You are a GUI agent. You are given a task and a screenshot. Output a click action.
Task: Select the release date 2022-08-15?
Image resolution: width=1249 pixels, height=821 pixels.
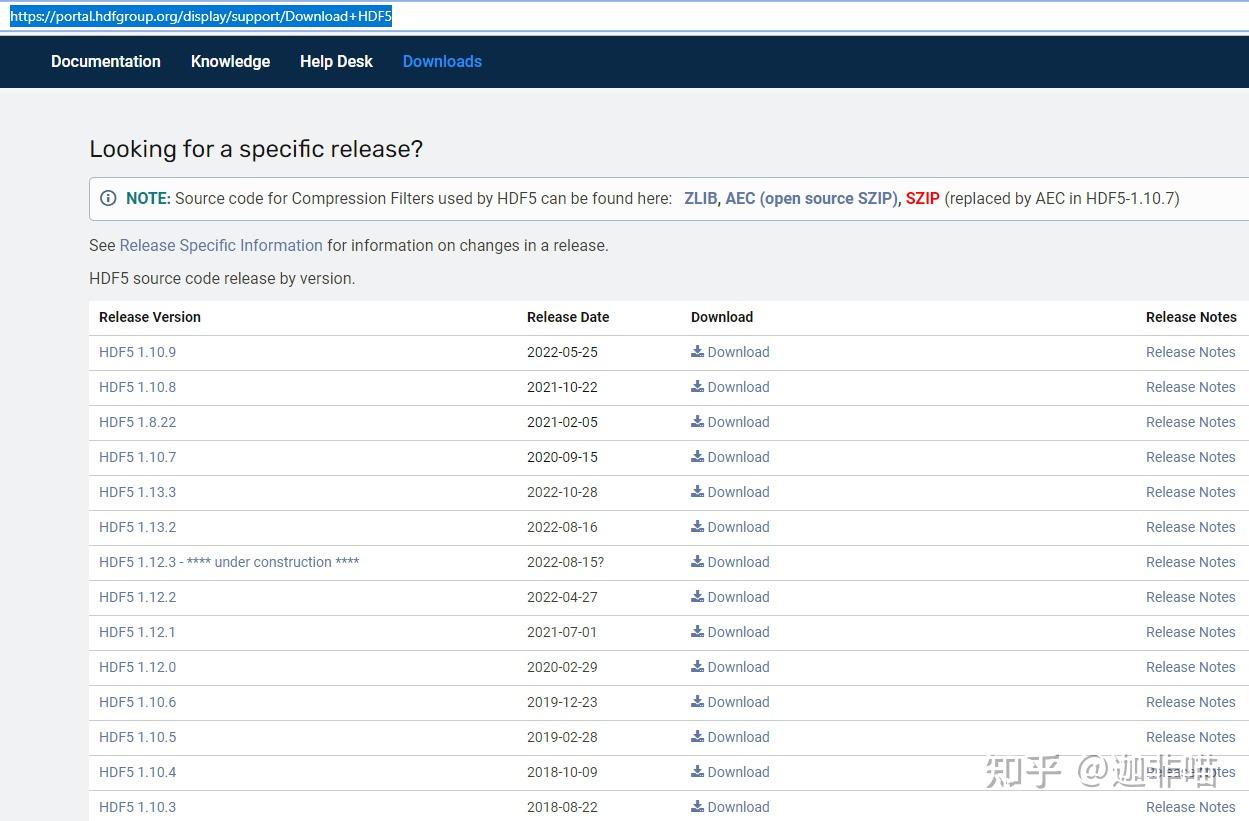click(565, 562)
